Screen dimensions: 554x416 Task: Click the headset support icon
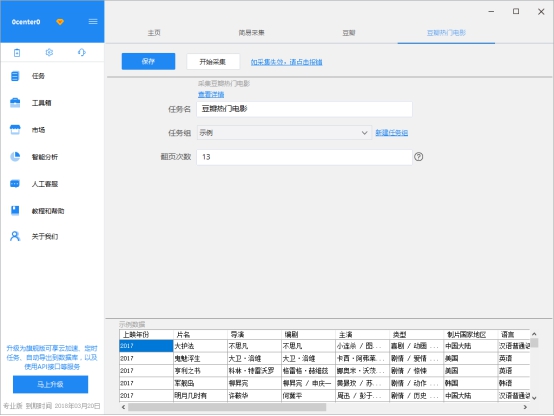click(x=82, y=52)
